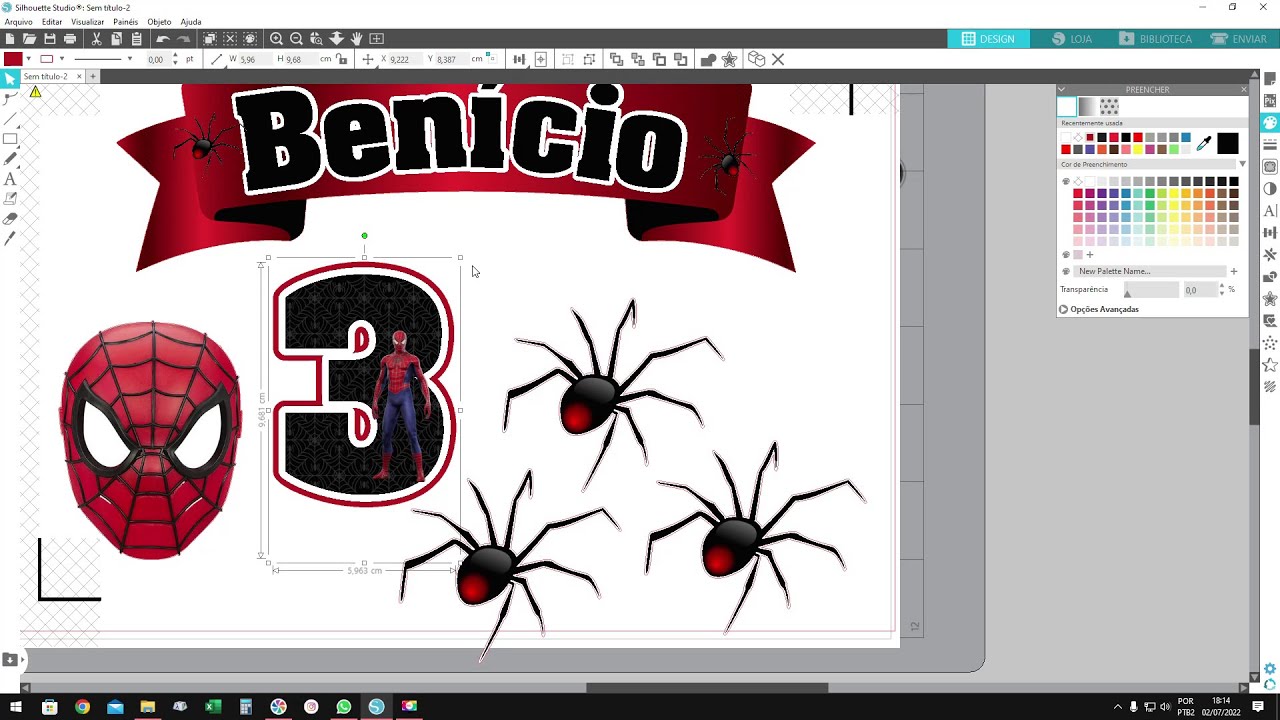1280x720 pixels.
Task: Increase line thickness stepper
Action: point(176,56)
